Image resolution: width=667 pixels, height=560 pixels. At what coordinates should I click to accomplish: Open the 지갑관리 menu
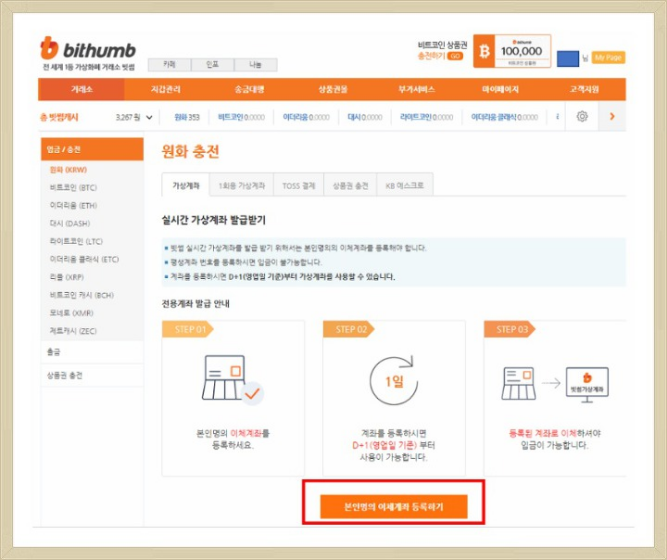point(165,89)
